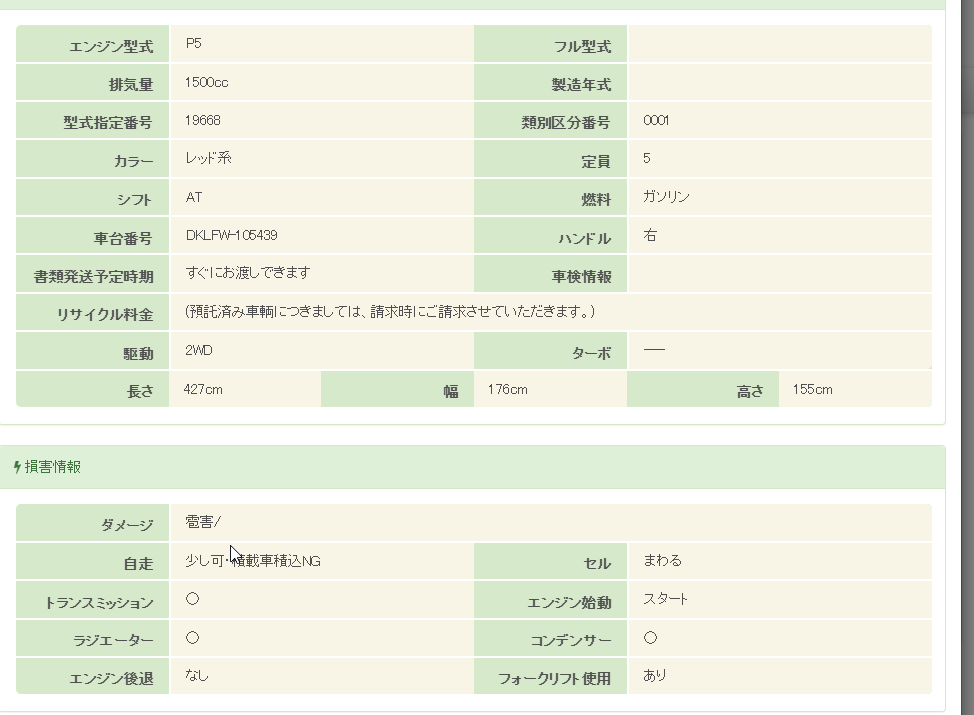Click the 類別区分番号 value 0001
This screenshot has height=715, width=974.
point(656,121)
